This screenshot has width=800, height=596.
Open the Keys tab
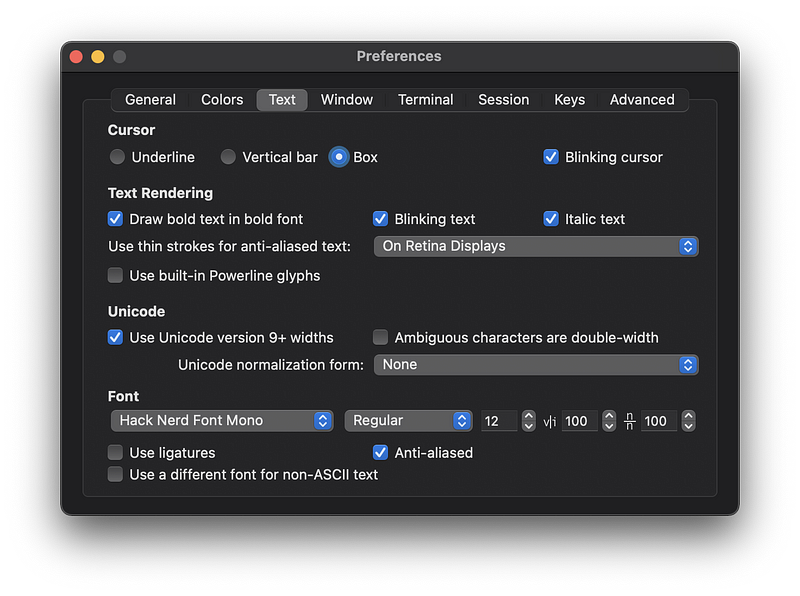tap(569, 100)
